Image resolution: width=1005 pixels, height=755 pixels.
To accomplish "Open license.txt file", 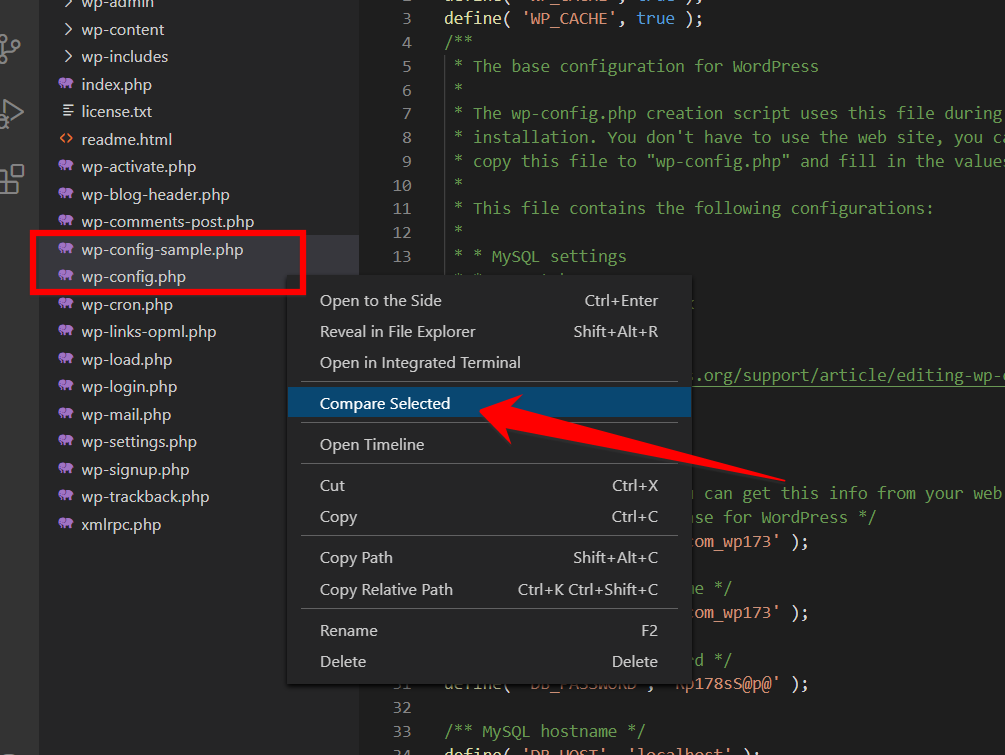I will tap(116, 112).
